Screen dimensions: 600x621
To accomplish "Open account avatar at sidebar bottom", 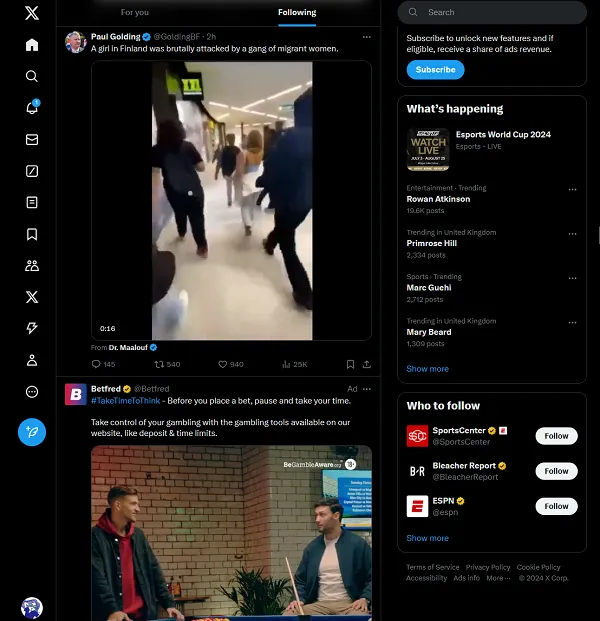I will tap(32, 608).
